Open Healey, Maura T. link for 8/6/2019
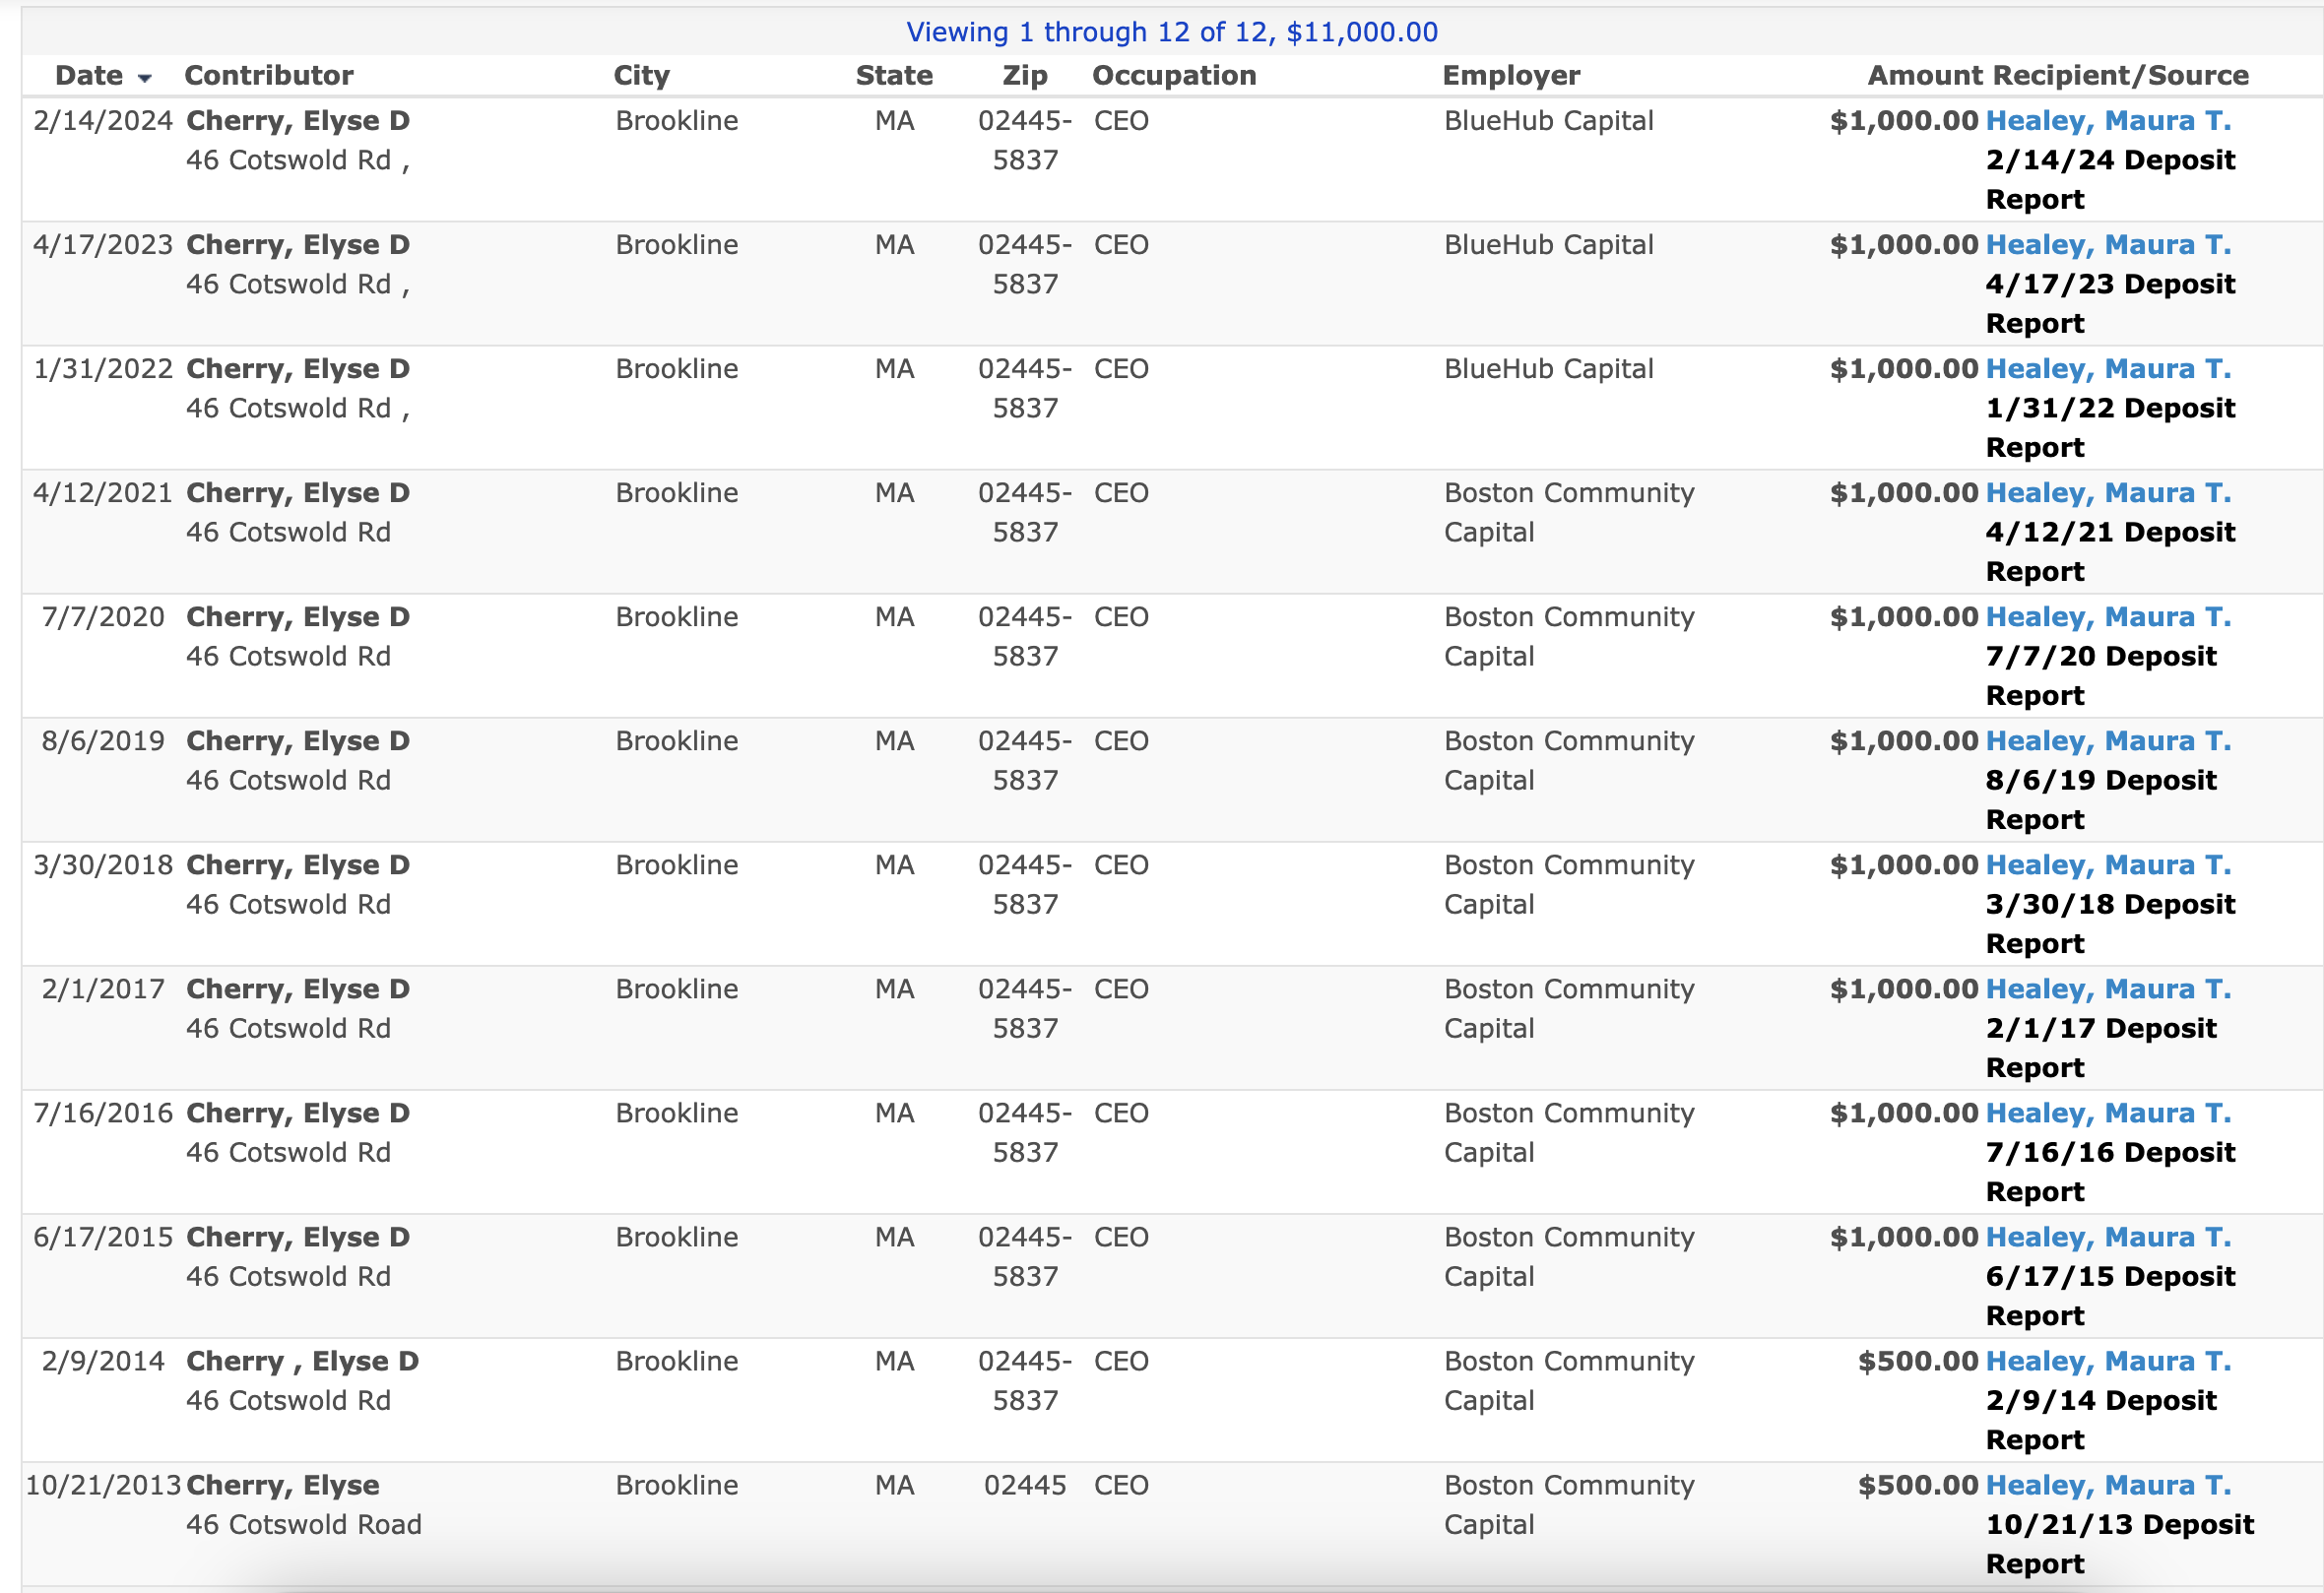This screenshot has height=1593, width=2324. coord(2108,741)
